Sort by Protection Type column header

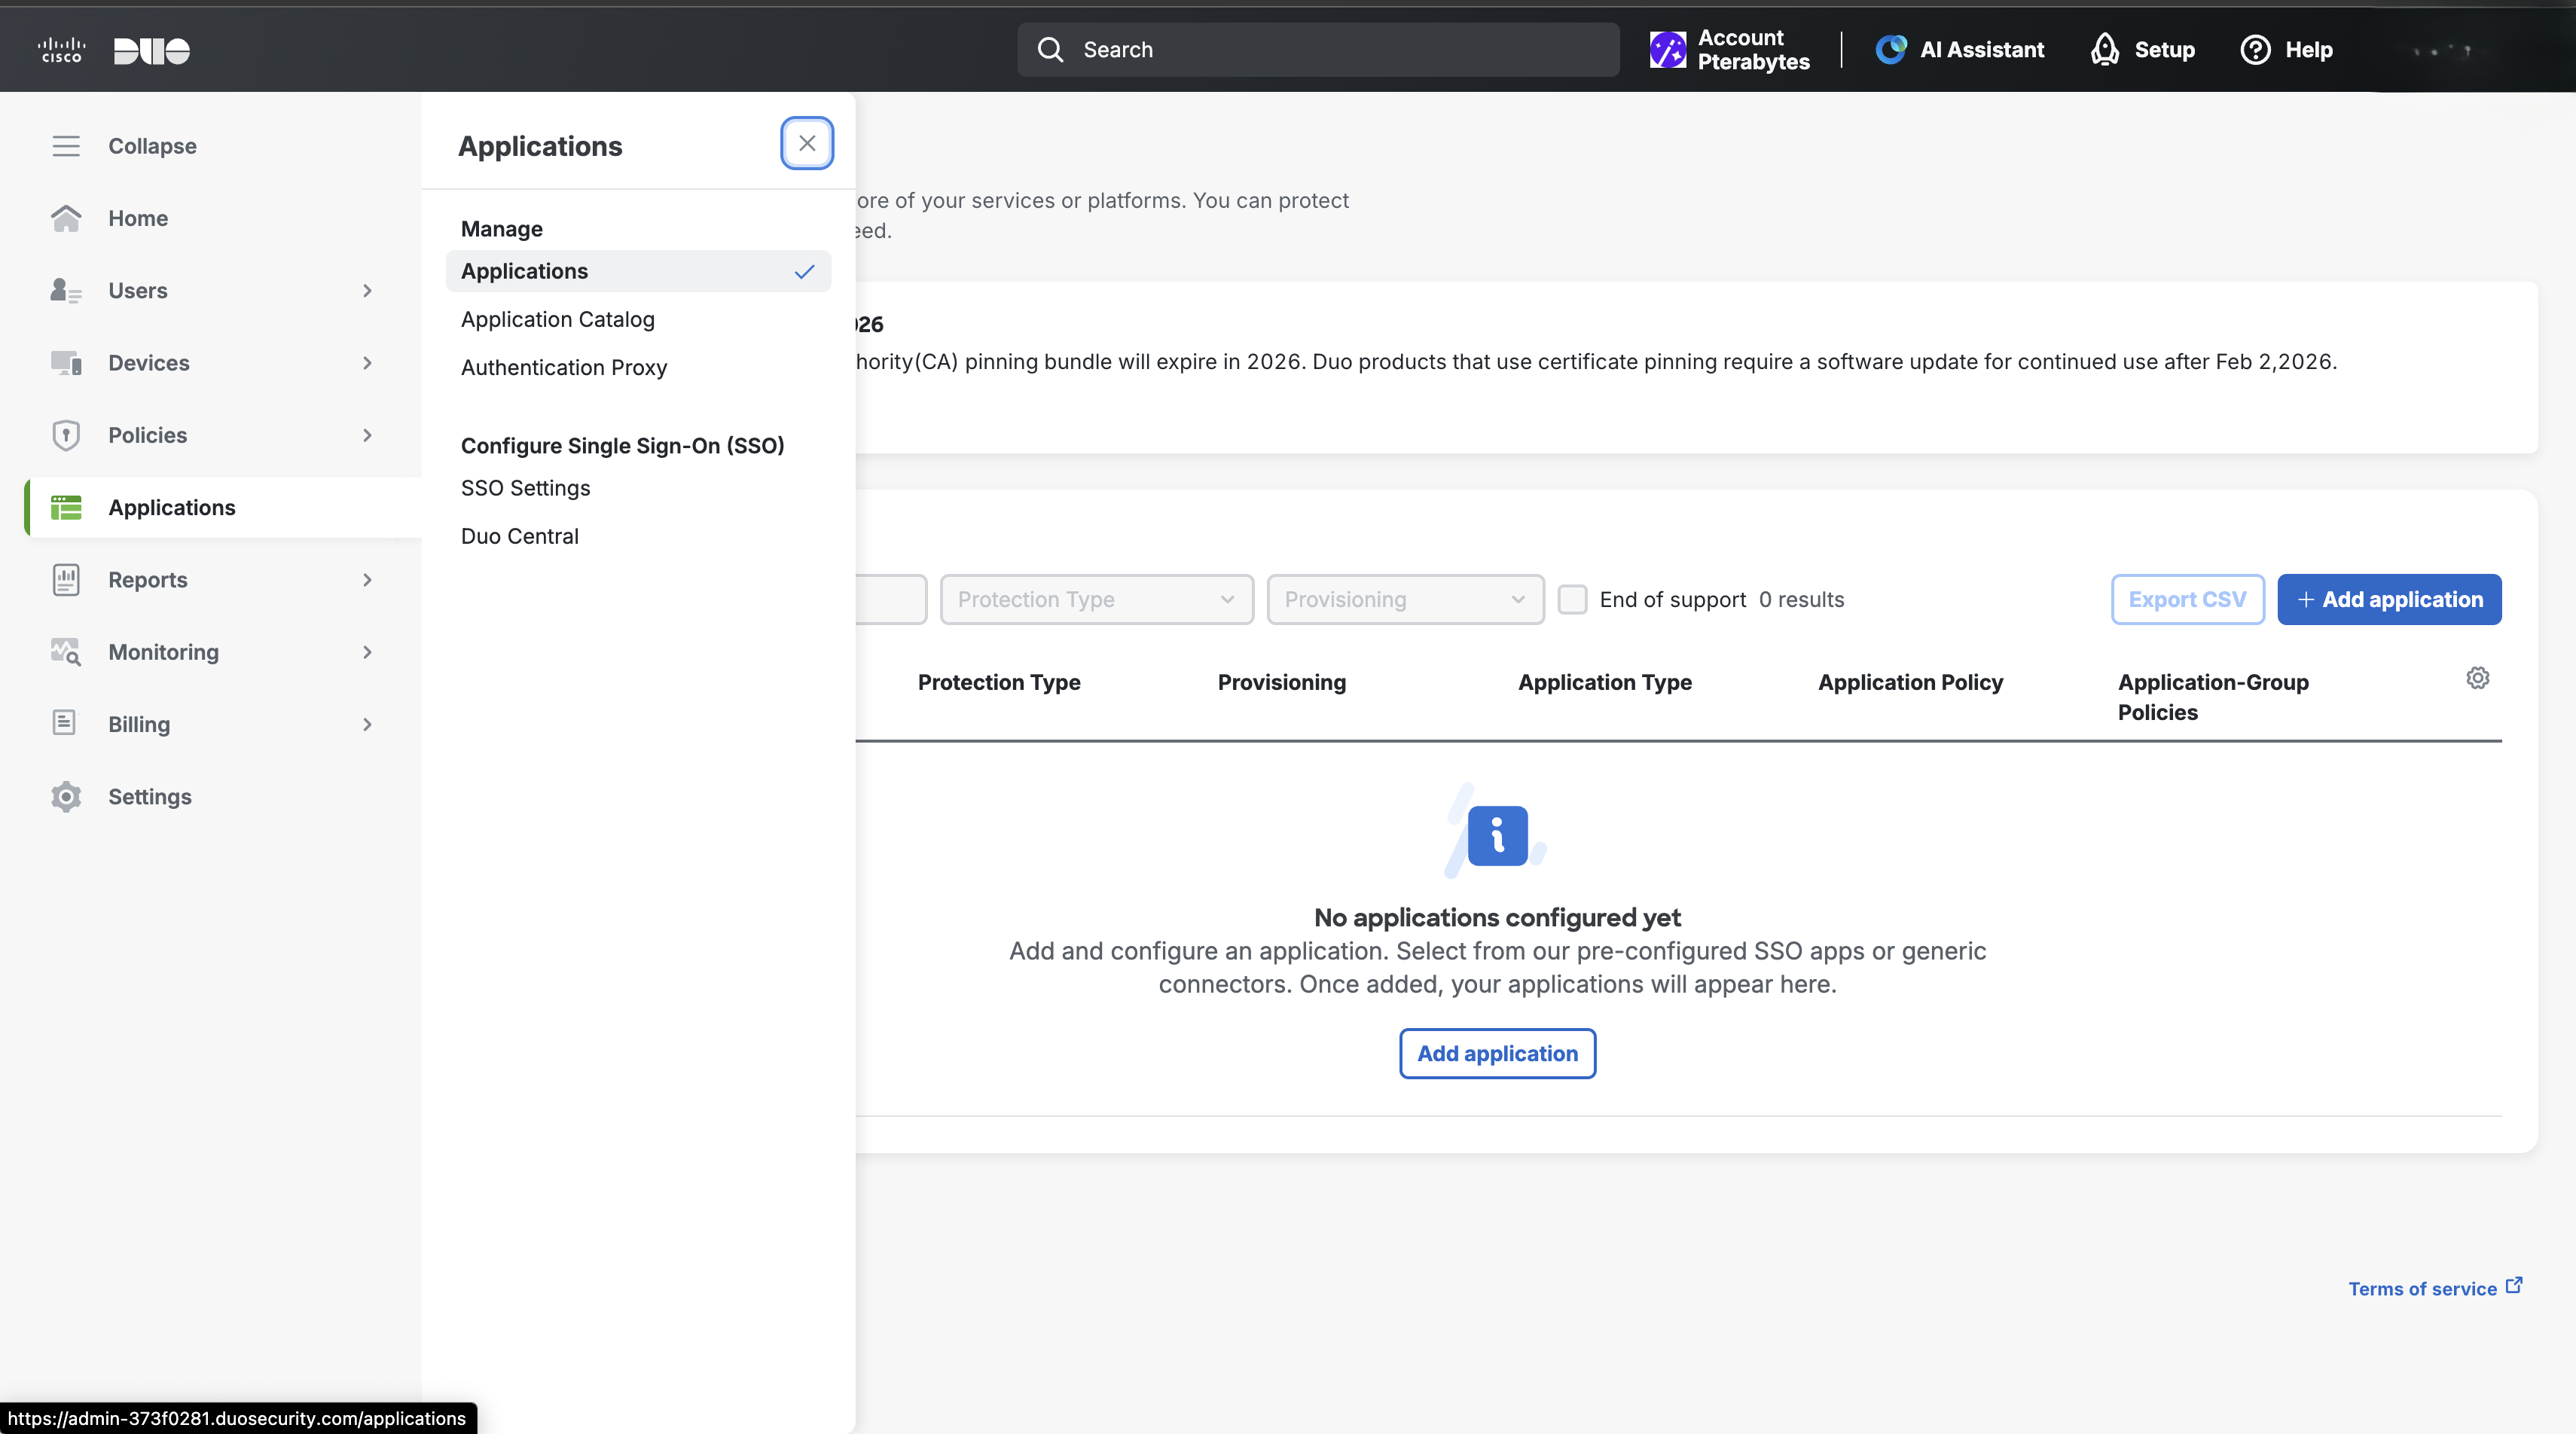coord(999,682)
